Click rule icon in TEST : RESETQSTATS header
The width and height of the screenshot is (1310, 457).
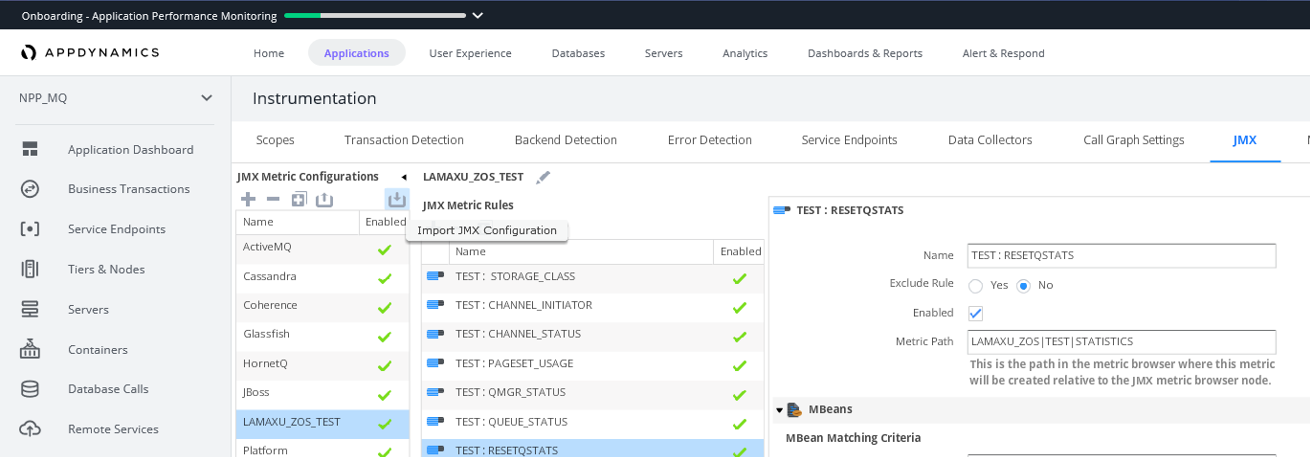click(x=782, y=210)
